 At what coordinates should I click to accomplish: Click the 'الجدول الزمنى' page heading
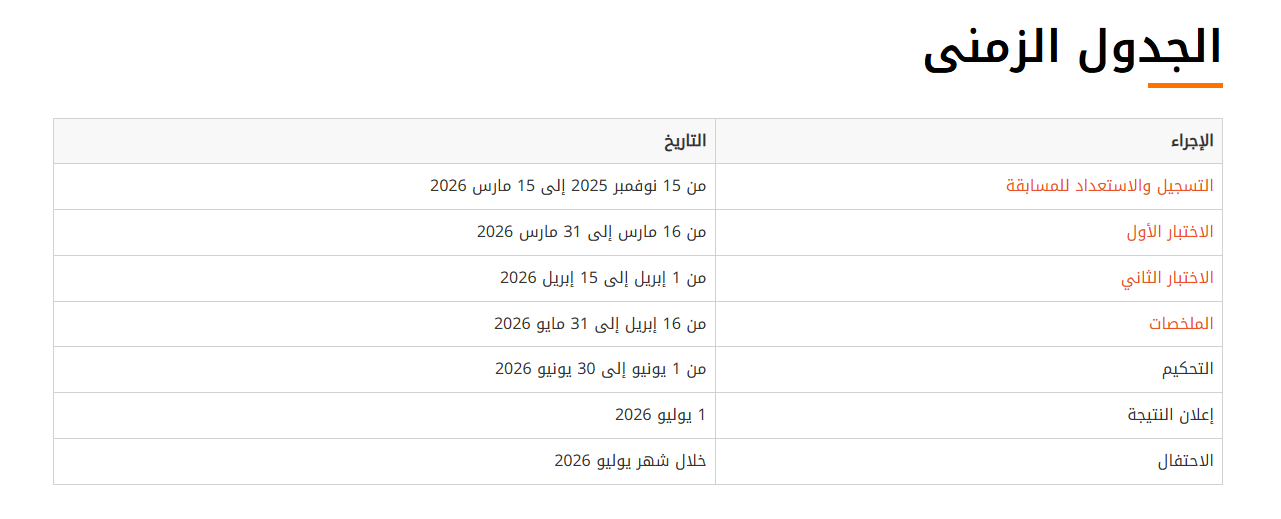point(1071,48)
